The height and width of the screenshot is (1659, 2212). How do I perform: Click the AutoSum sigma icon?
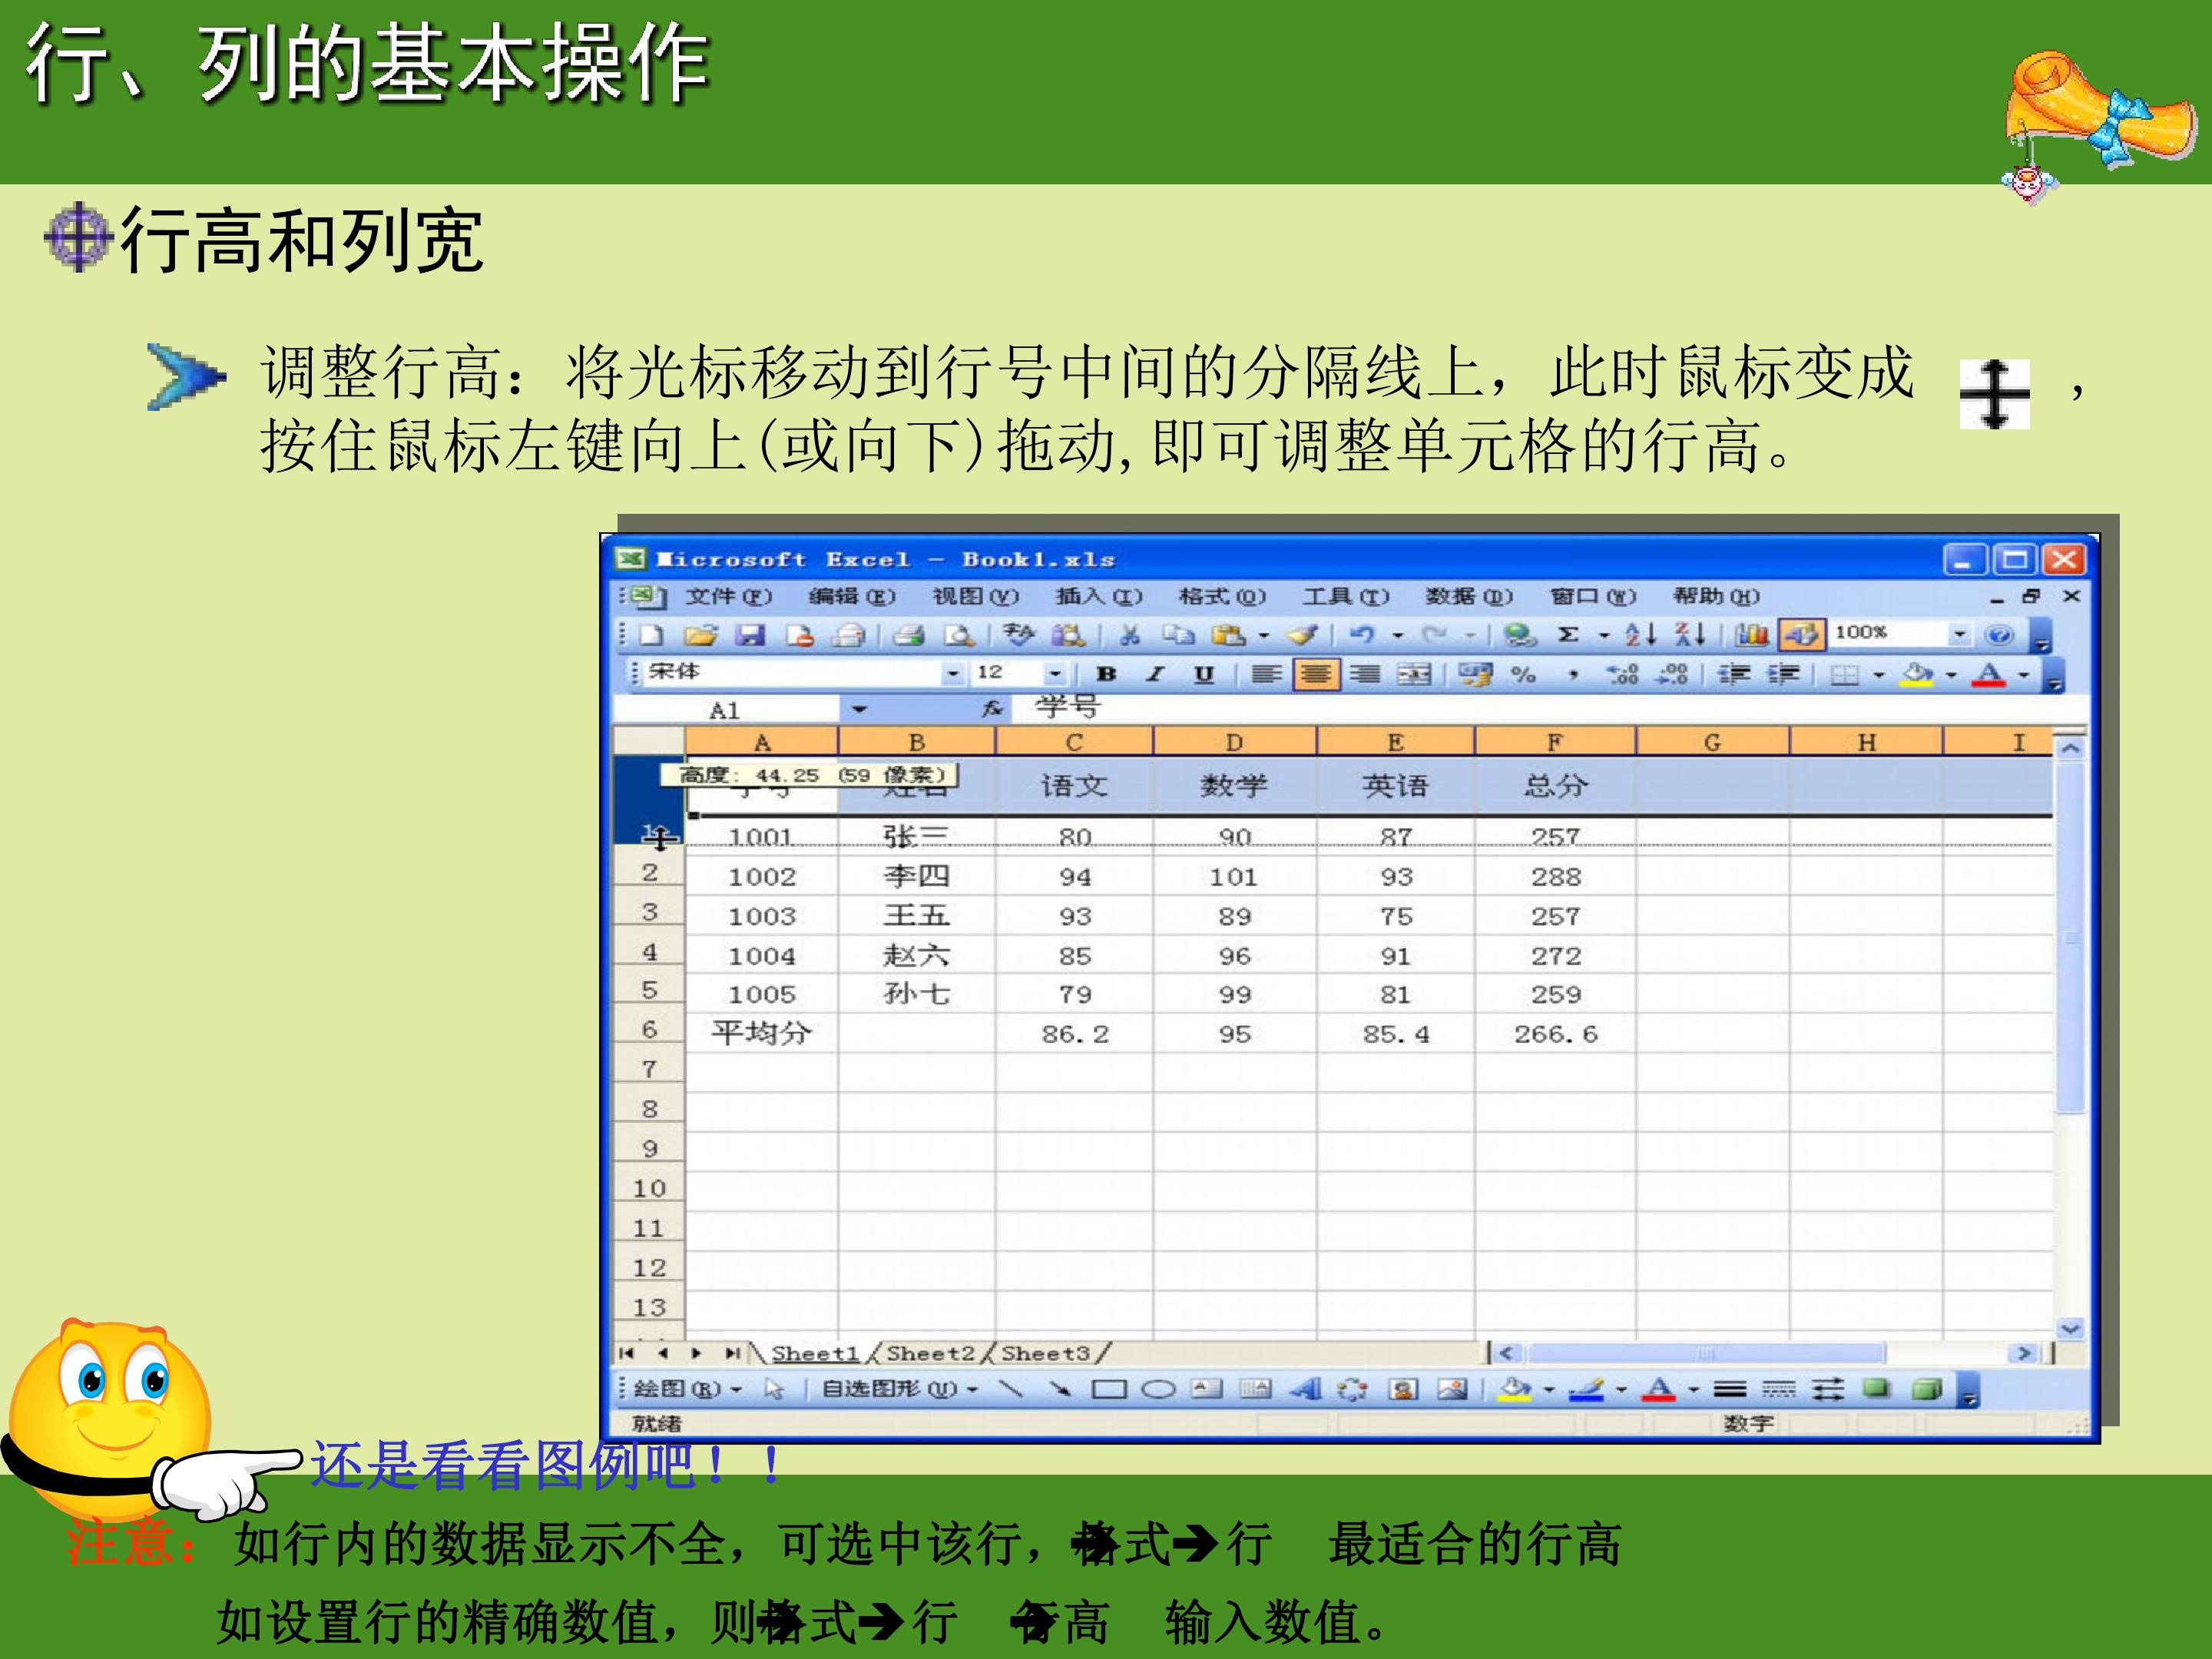tap(1568, 635)
